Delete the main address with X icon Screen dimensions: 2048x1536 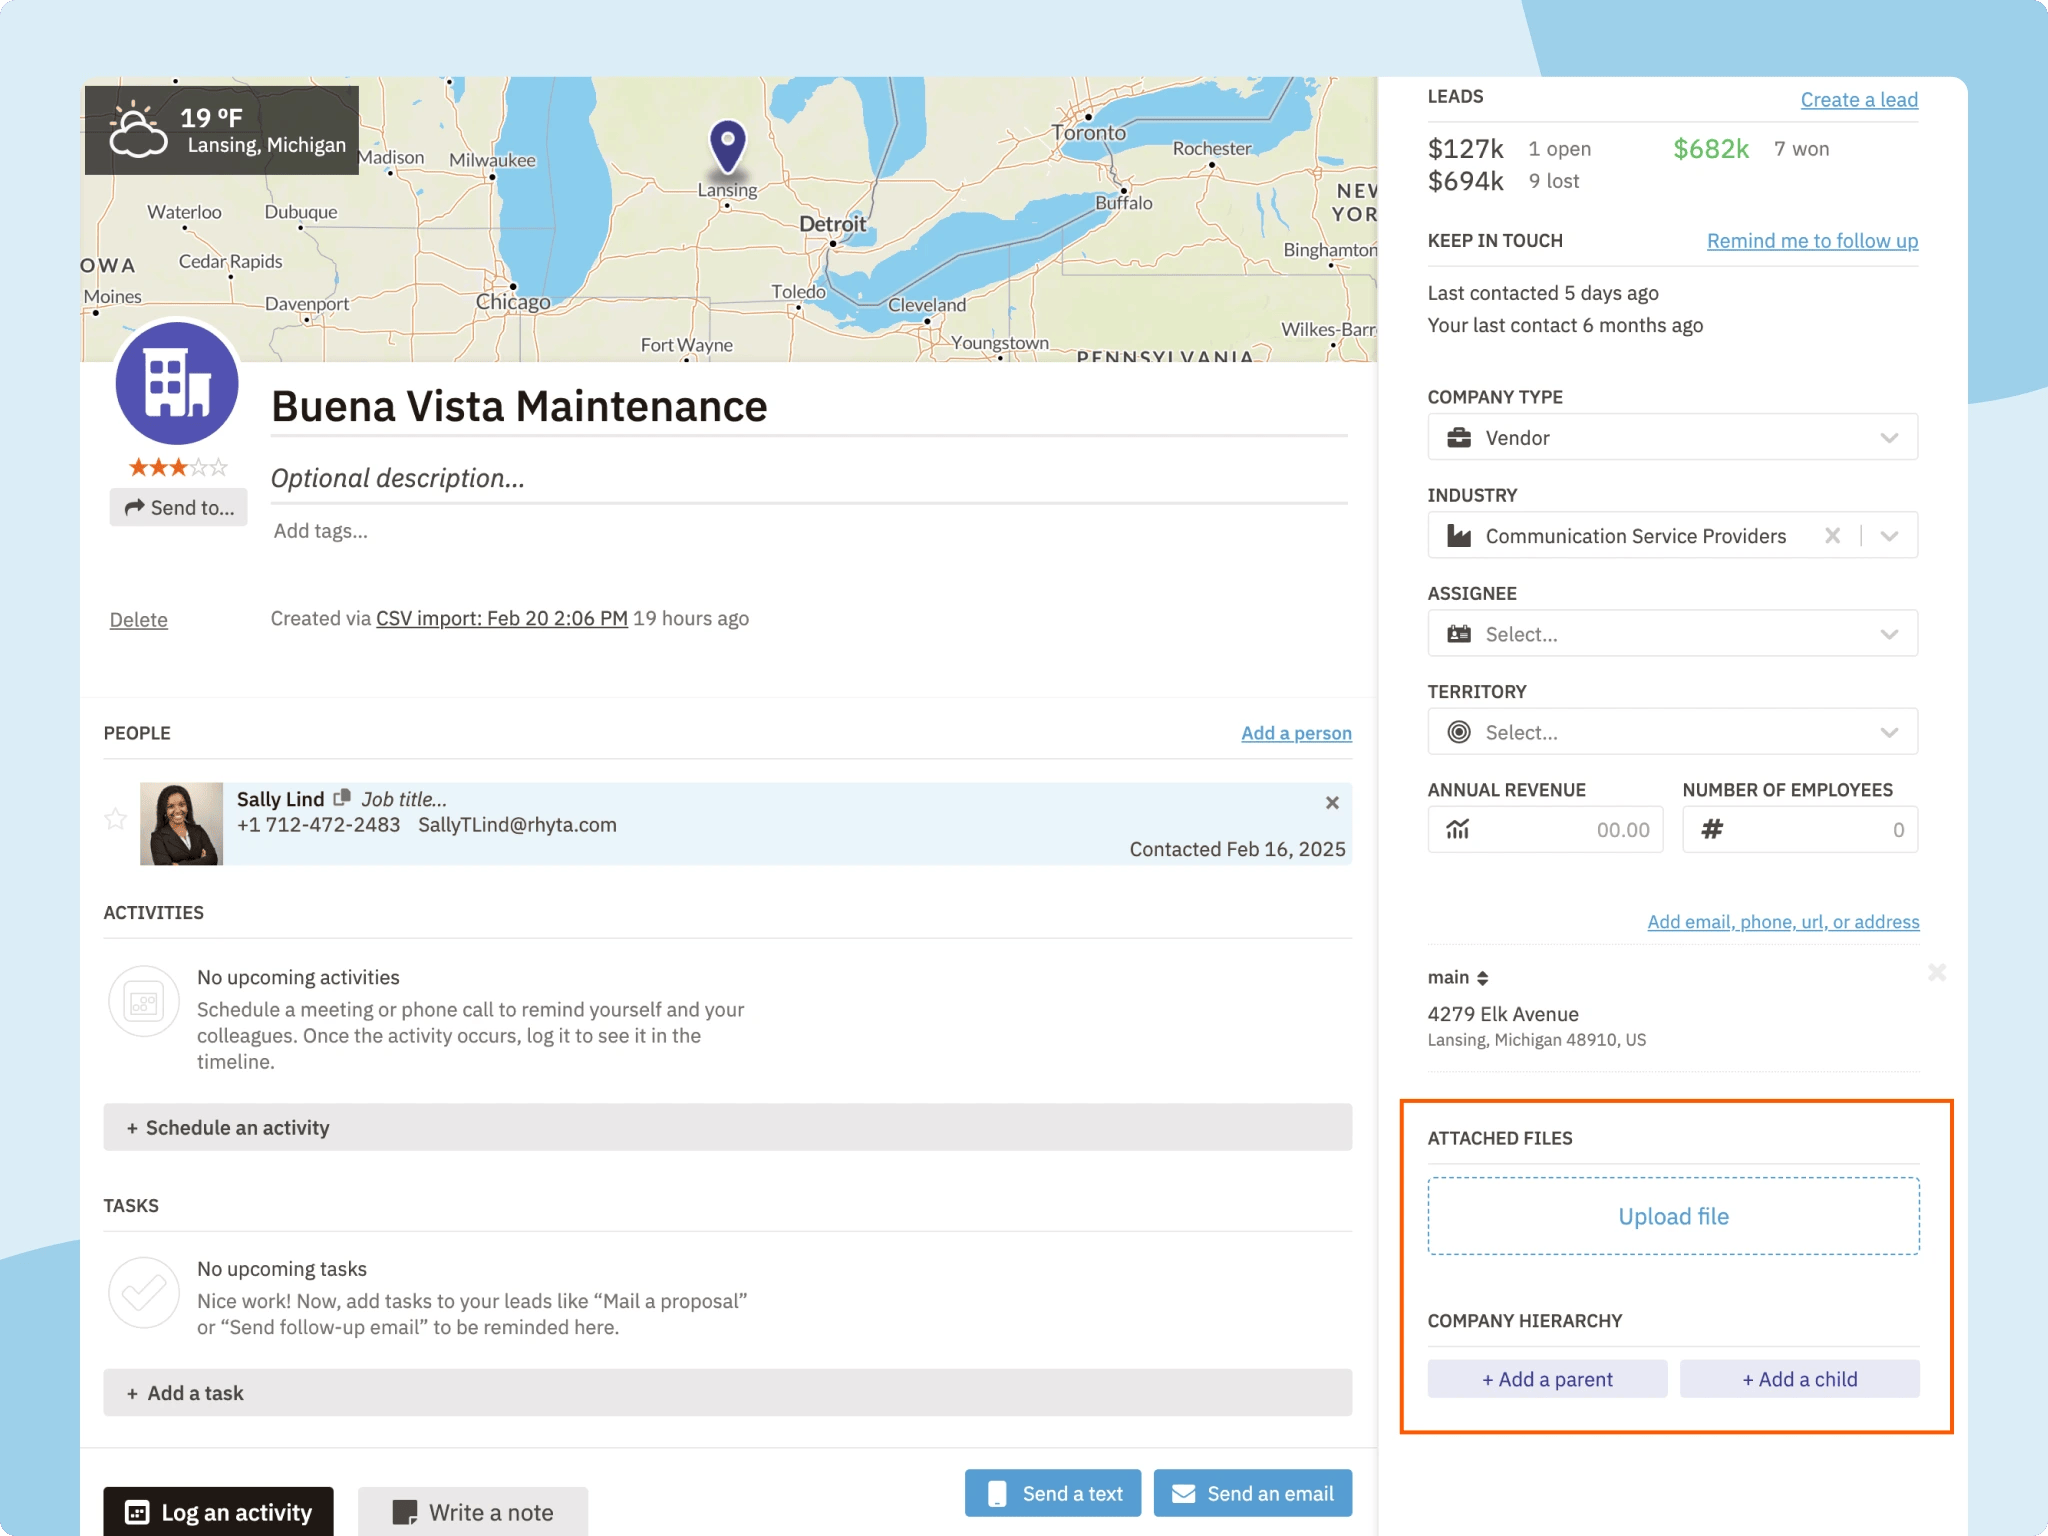pyautogui.click(x=1937, y=973)
